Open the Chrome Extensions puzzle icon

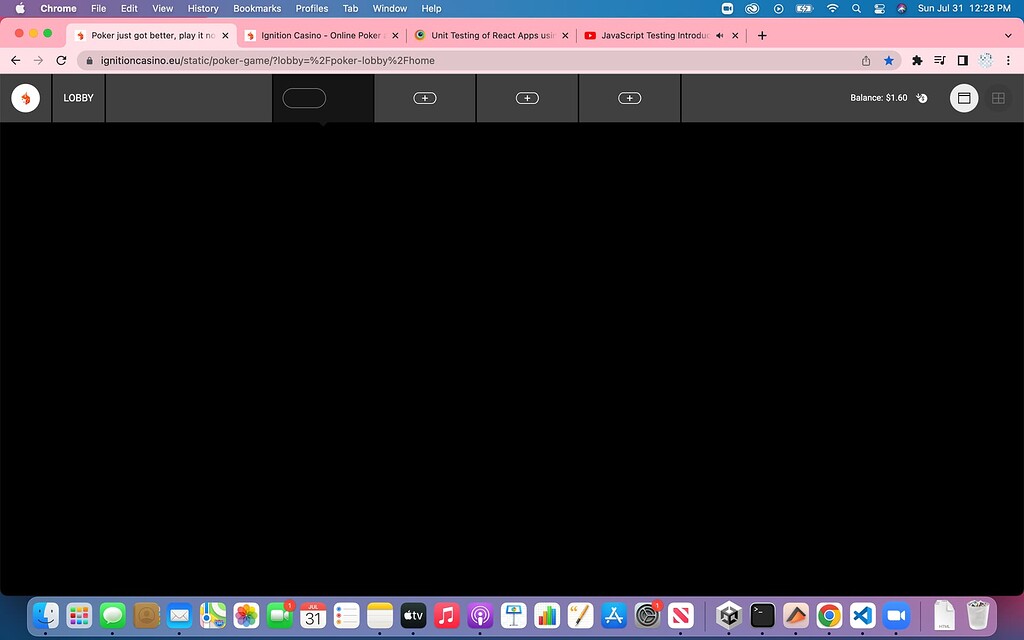click(917, 60)
